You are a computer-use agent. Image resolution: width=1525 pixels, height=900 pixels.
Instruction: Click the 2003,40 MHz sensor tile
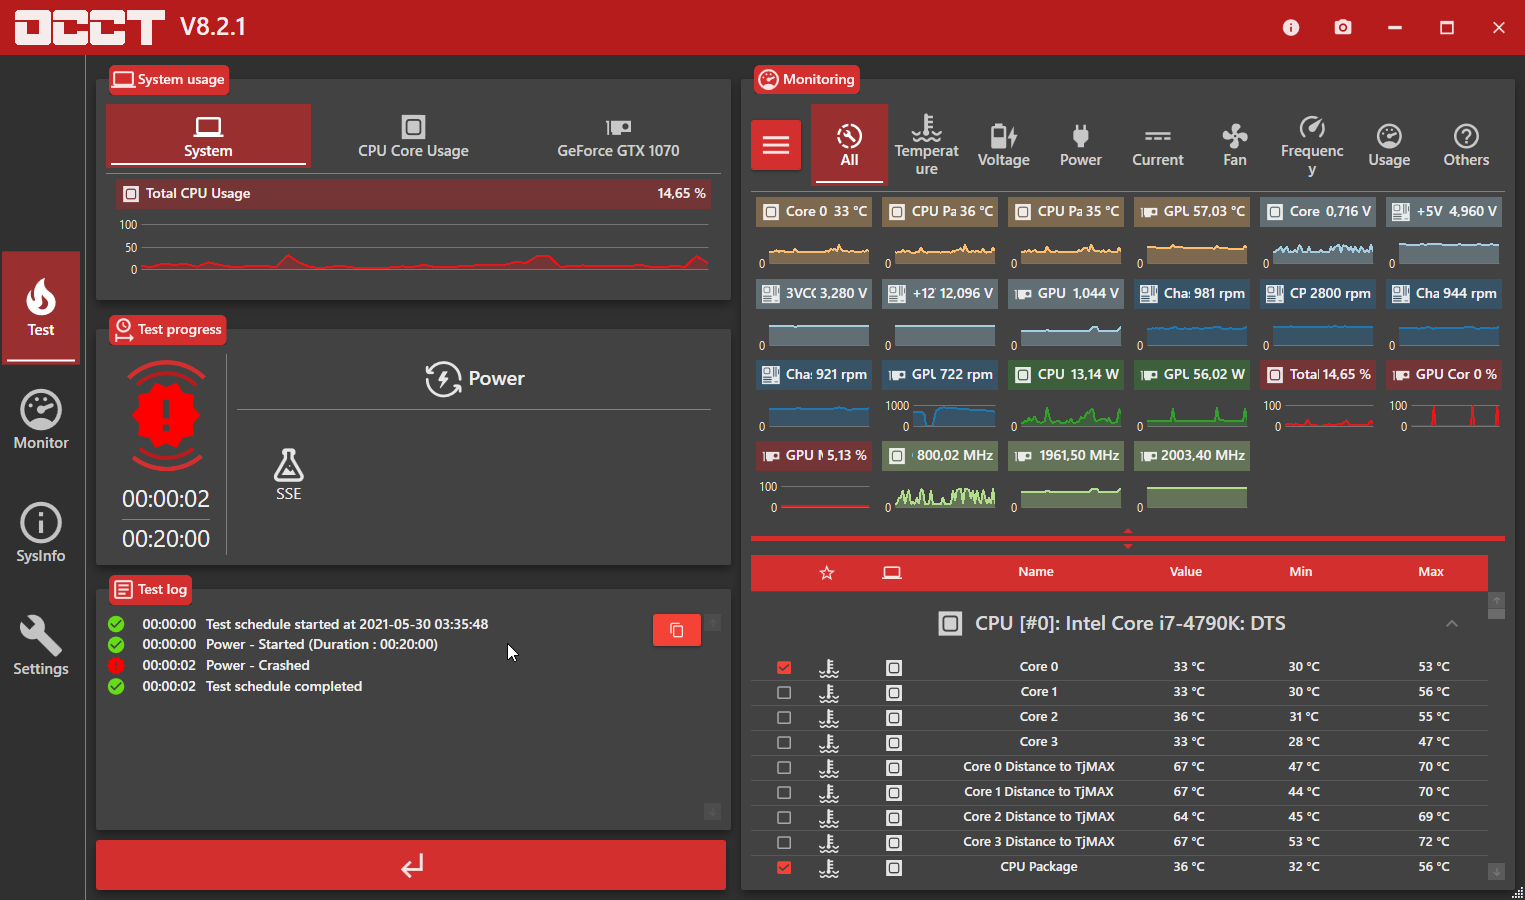(x=1192, y=456)
